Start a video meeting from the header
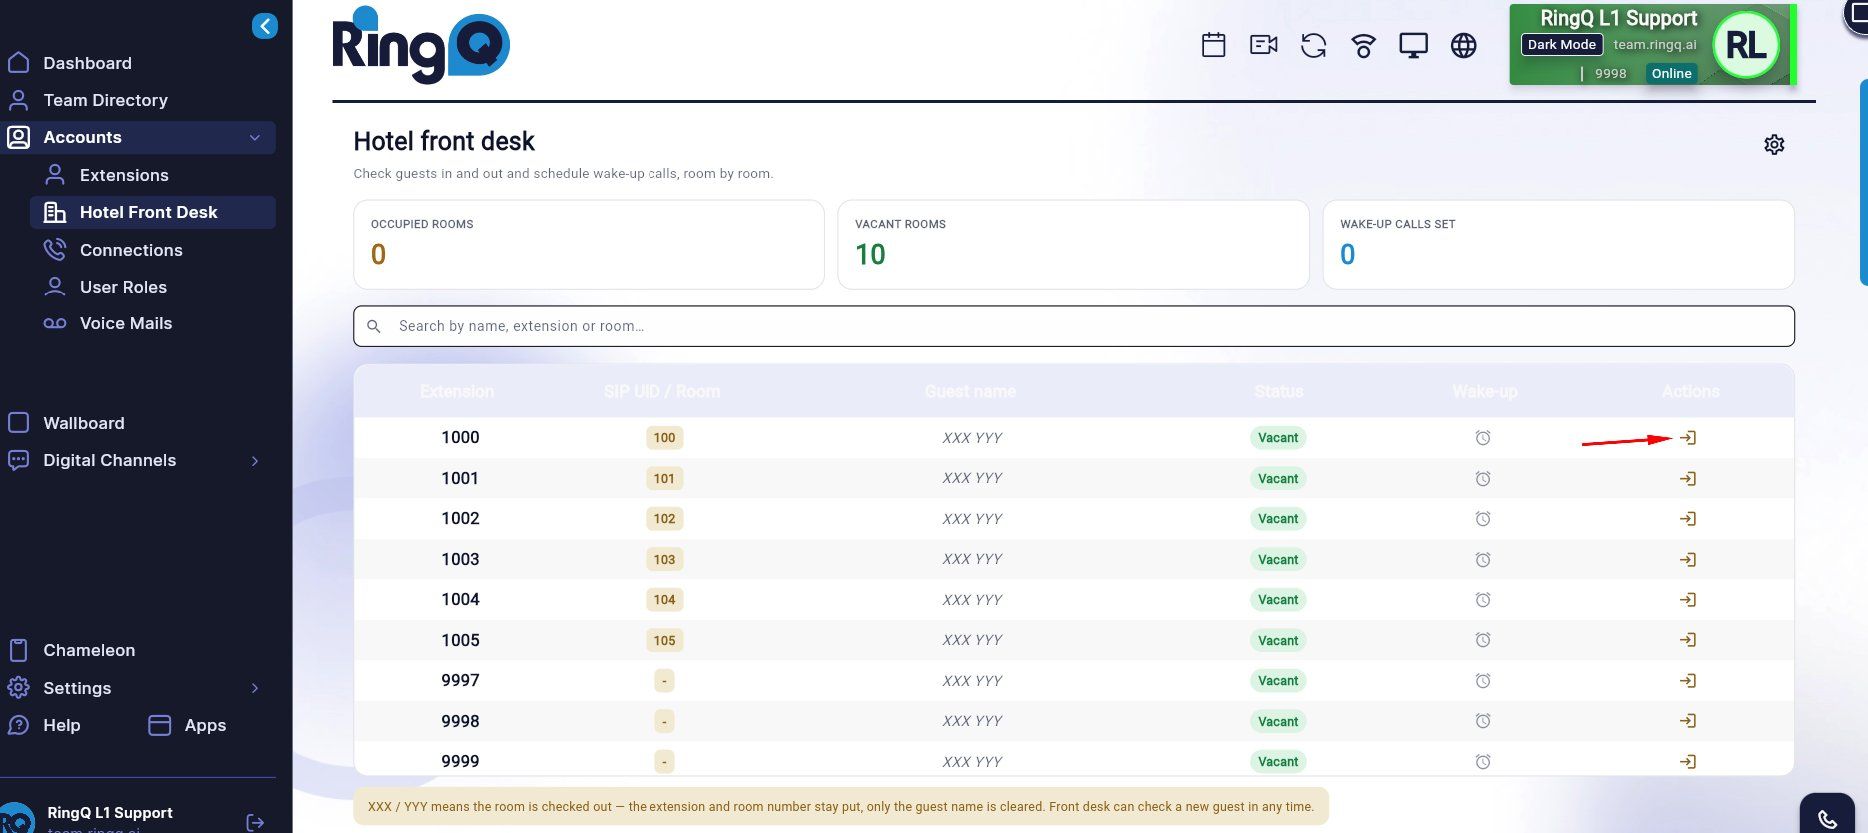The image size is (1868, 833). point(1263,45)
